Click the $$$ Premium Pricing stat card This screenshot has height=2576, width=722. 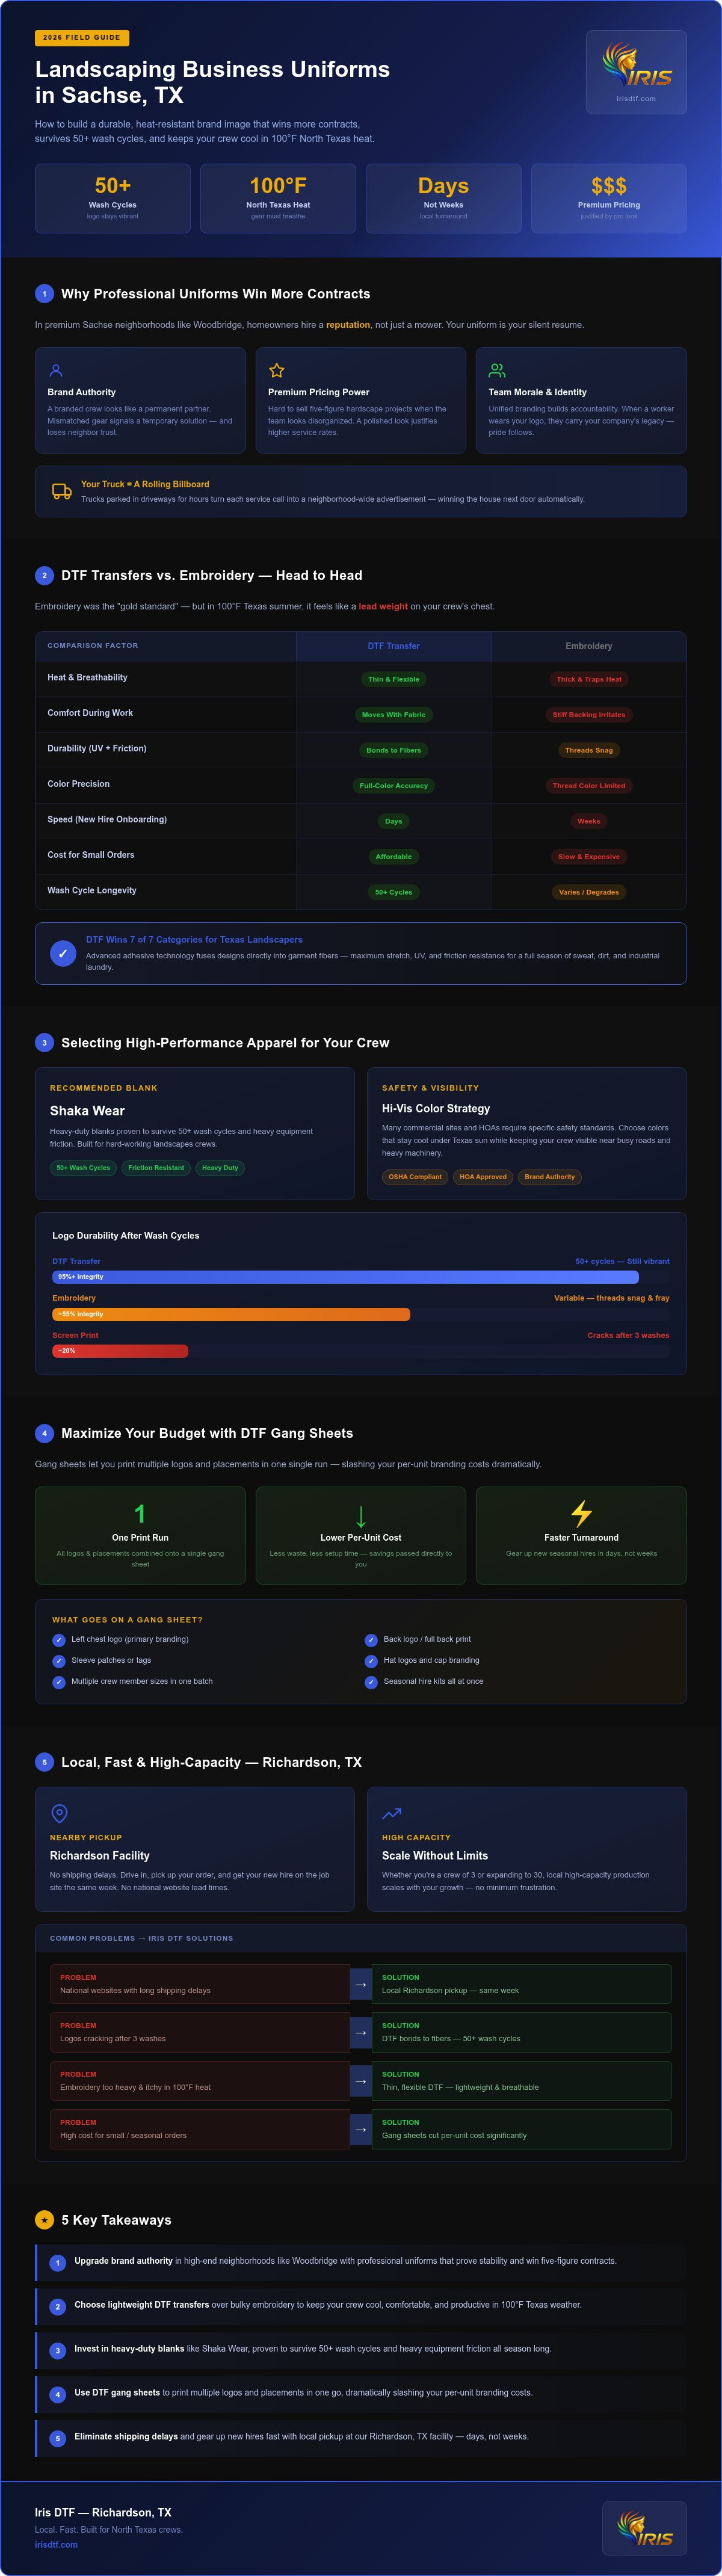pyautogui.click(x=609, y=198)
